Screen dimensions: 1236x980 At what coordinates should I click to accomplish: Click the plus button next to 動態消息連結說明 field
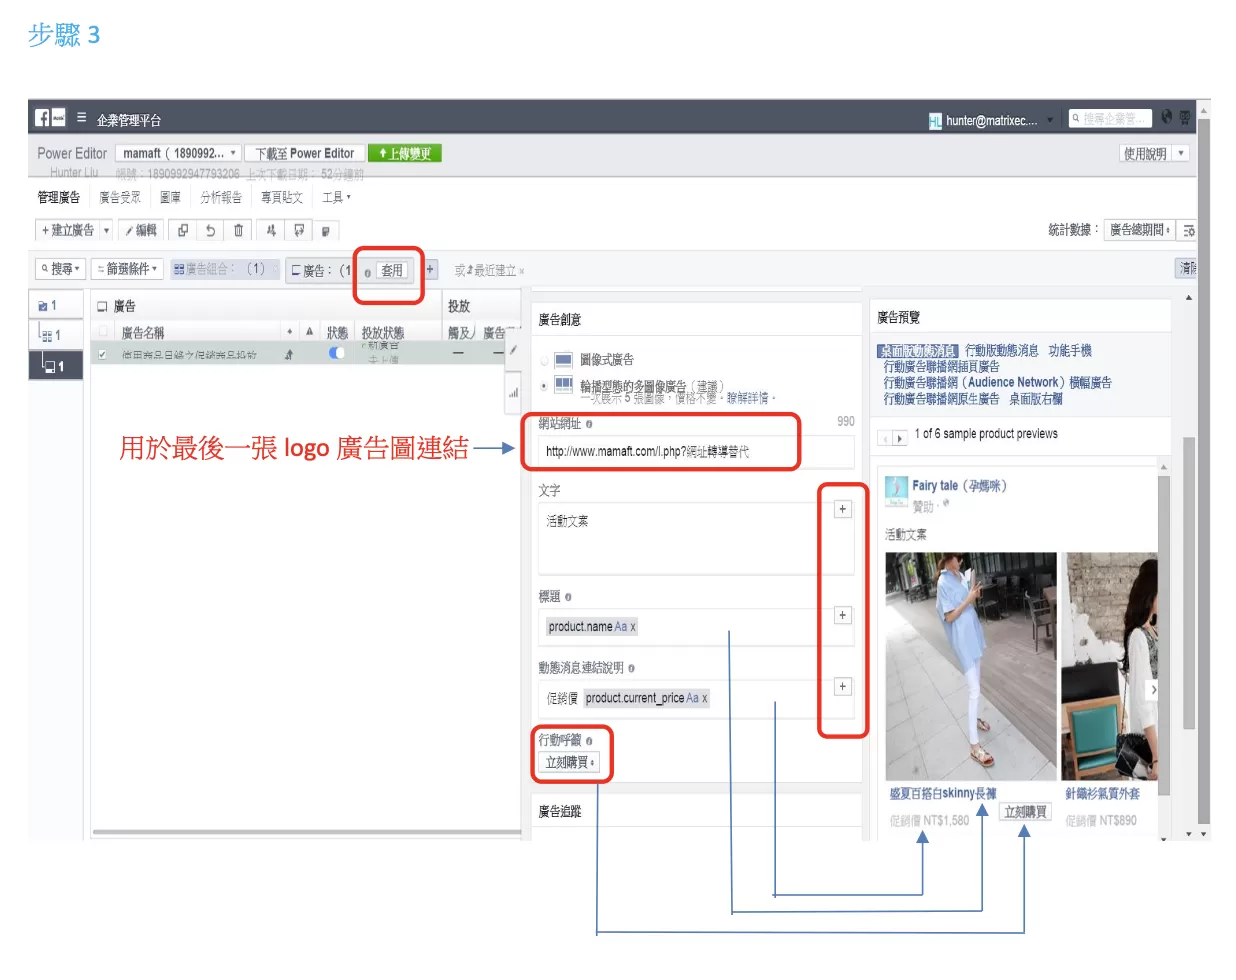pyautogui.click(x=842, y=686)
